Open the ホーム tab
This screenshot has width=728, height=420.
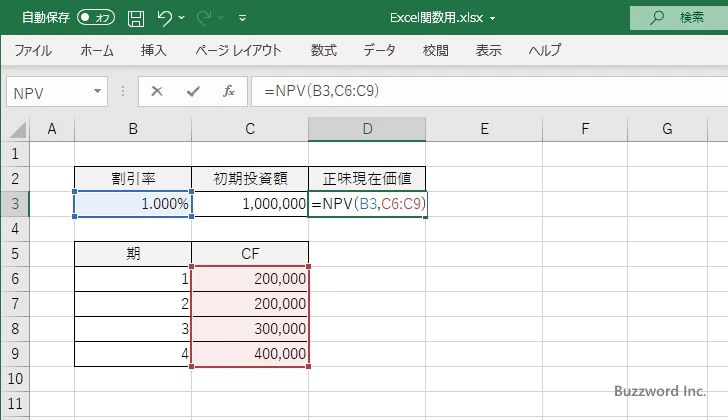point(97,50)
